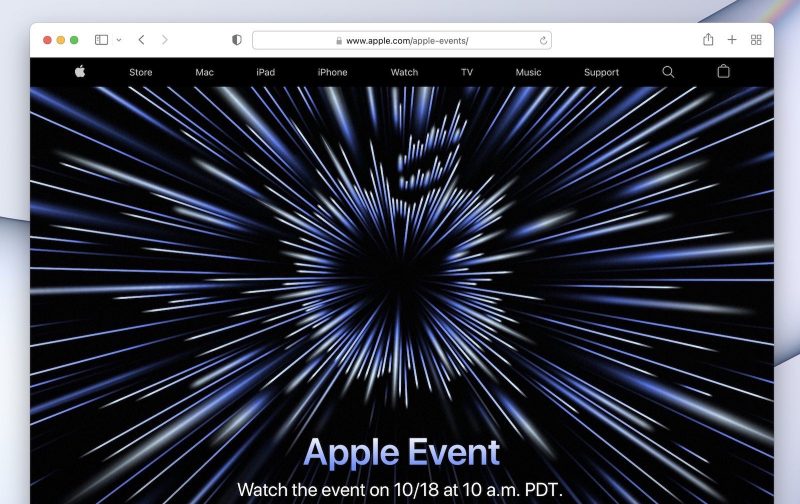Click the Apple logo in site navigation
Image resolution: width=800 pixels, height=504 pixels.
tap(80, 71)
